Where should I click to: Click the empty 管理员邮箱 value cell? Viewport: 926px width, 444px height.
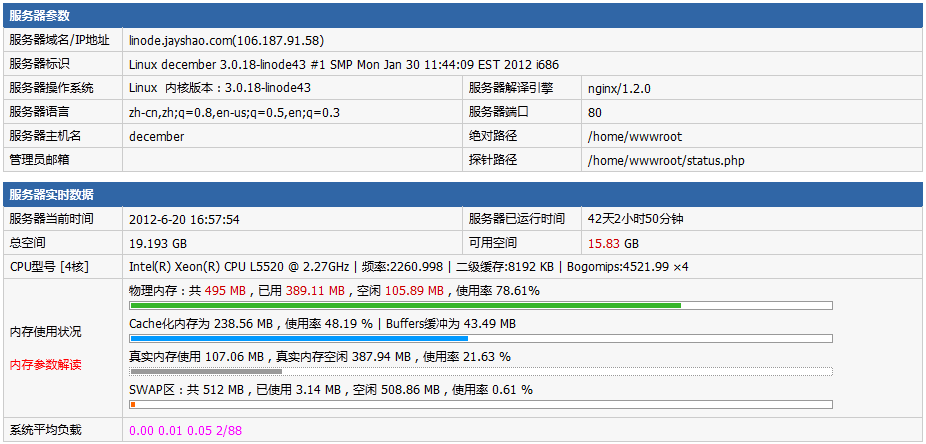click(x=292, y=160)
